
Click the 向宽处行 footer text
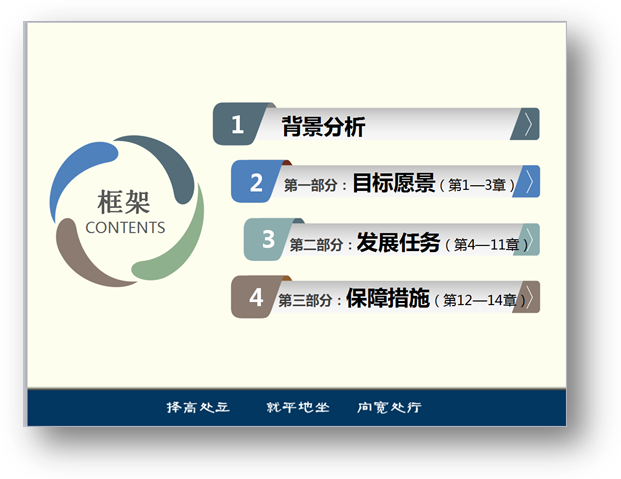pyautogui.click(x=389, y=408)
